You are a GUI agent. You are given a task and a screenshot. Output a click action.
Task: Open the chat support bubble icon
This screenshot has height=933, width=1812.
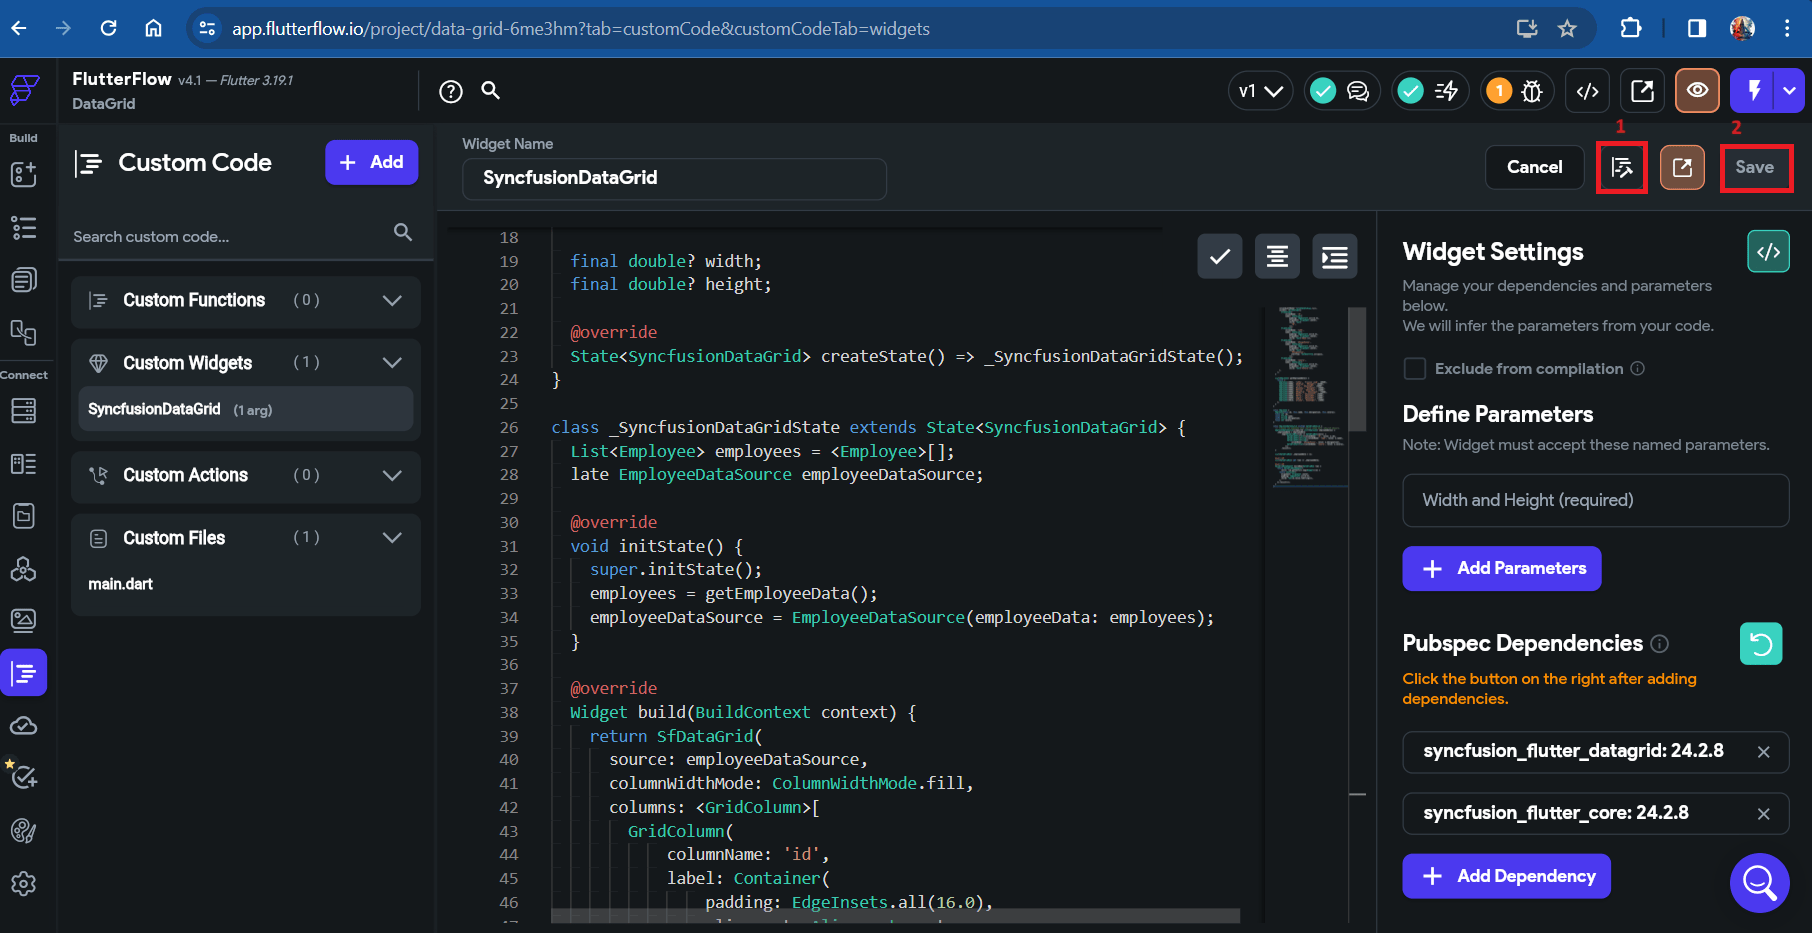(x=1760, y=883)
